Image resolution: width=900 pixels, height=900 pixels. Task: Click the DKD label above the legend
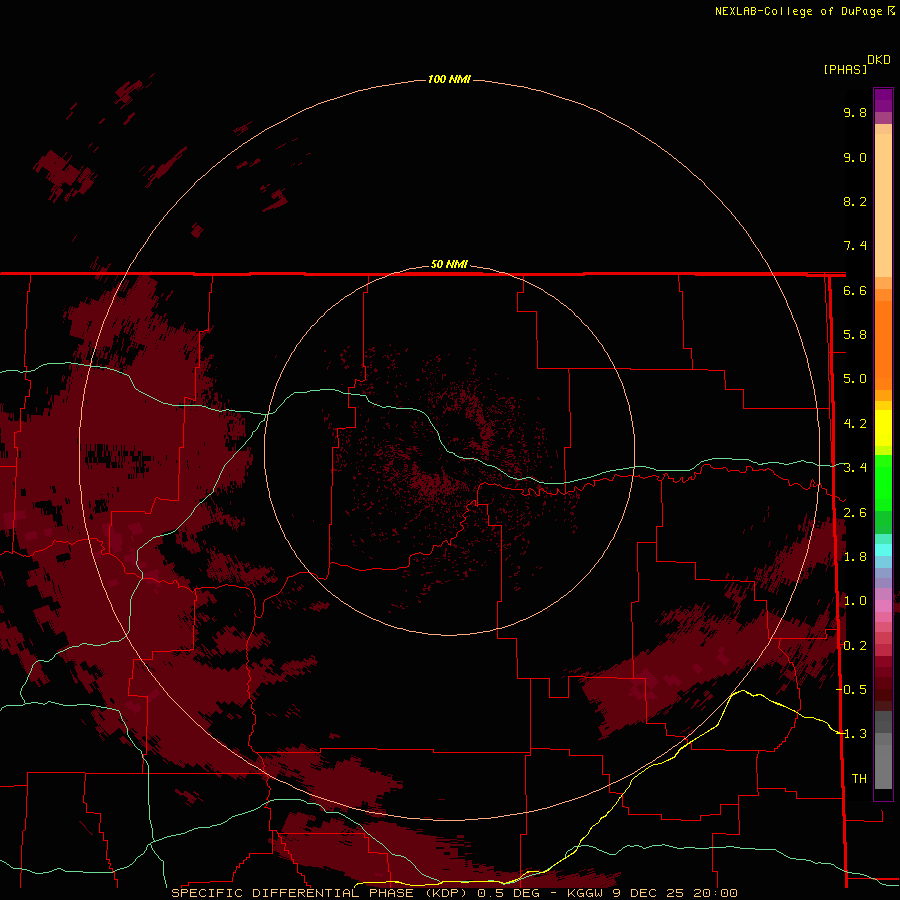(x=879, y=60)
